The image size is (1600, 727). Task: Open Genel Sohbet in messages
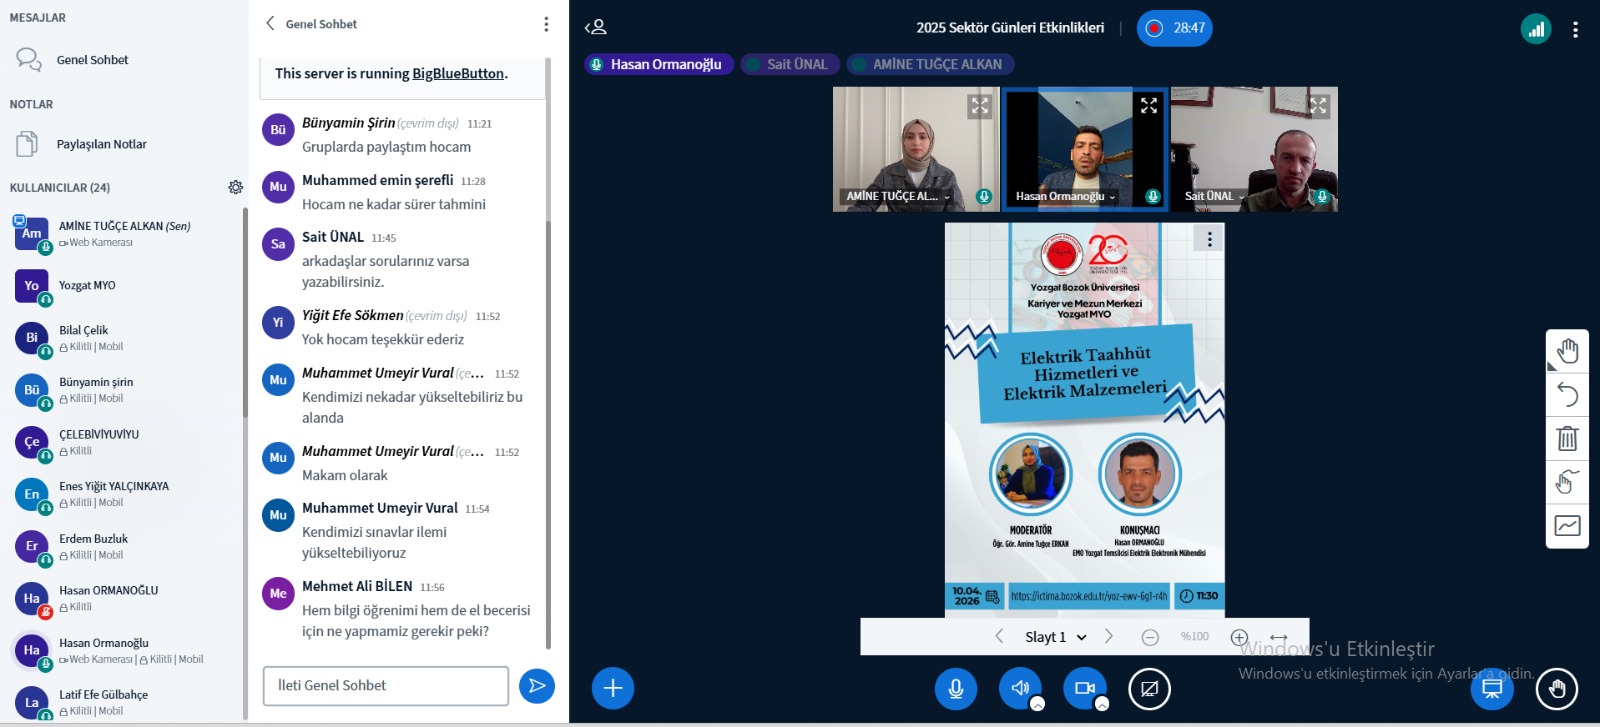pos(92,60)
